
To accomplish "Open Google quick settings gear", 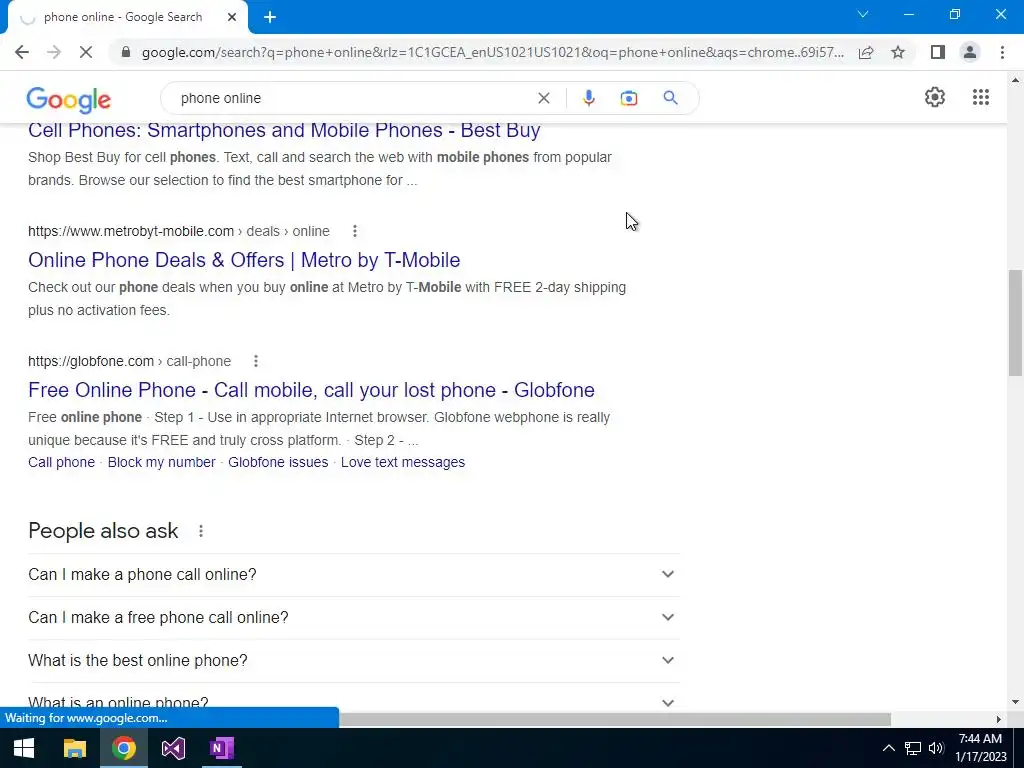I will [x=935, y=97].
